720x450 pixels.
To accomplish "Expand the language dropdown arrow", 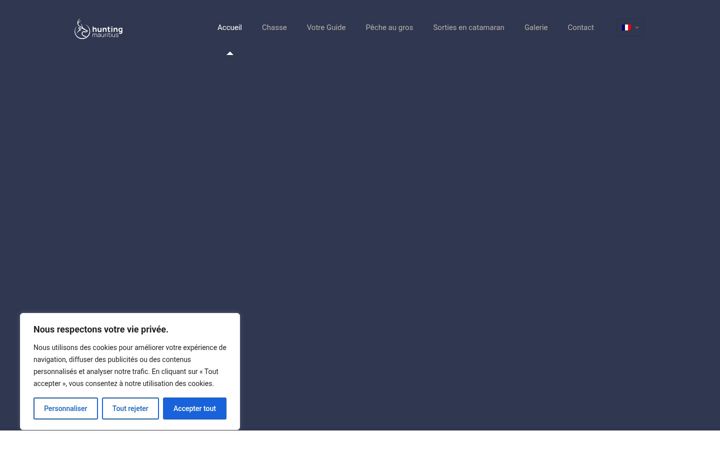I will tap(637, 28).
